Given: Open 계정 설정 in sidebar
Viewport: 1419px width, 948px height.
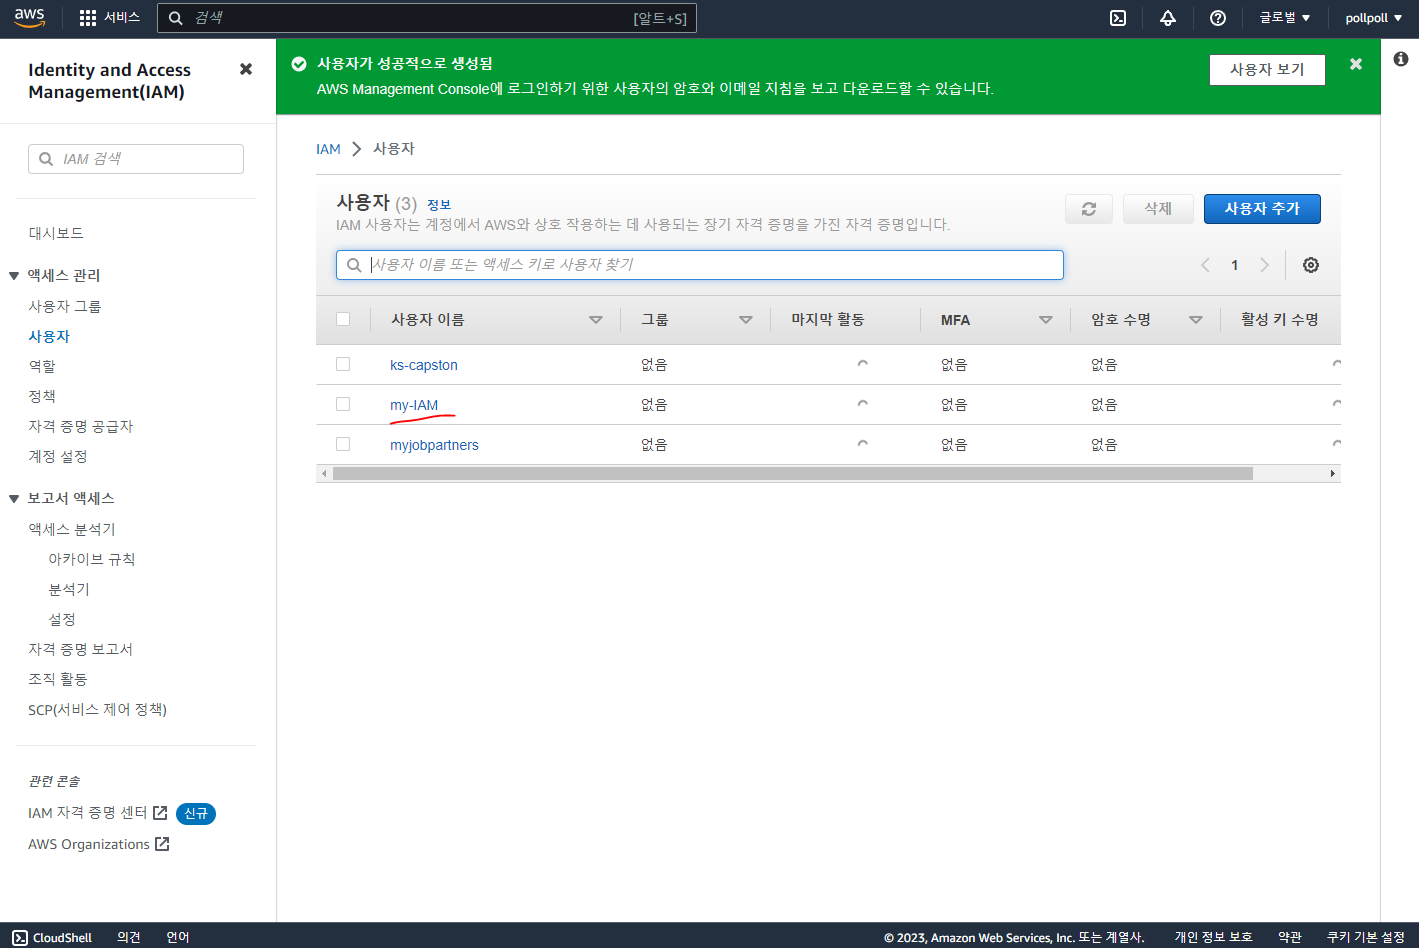Looking at the screenshot, I should coord(58,456).
